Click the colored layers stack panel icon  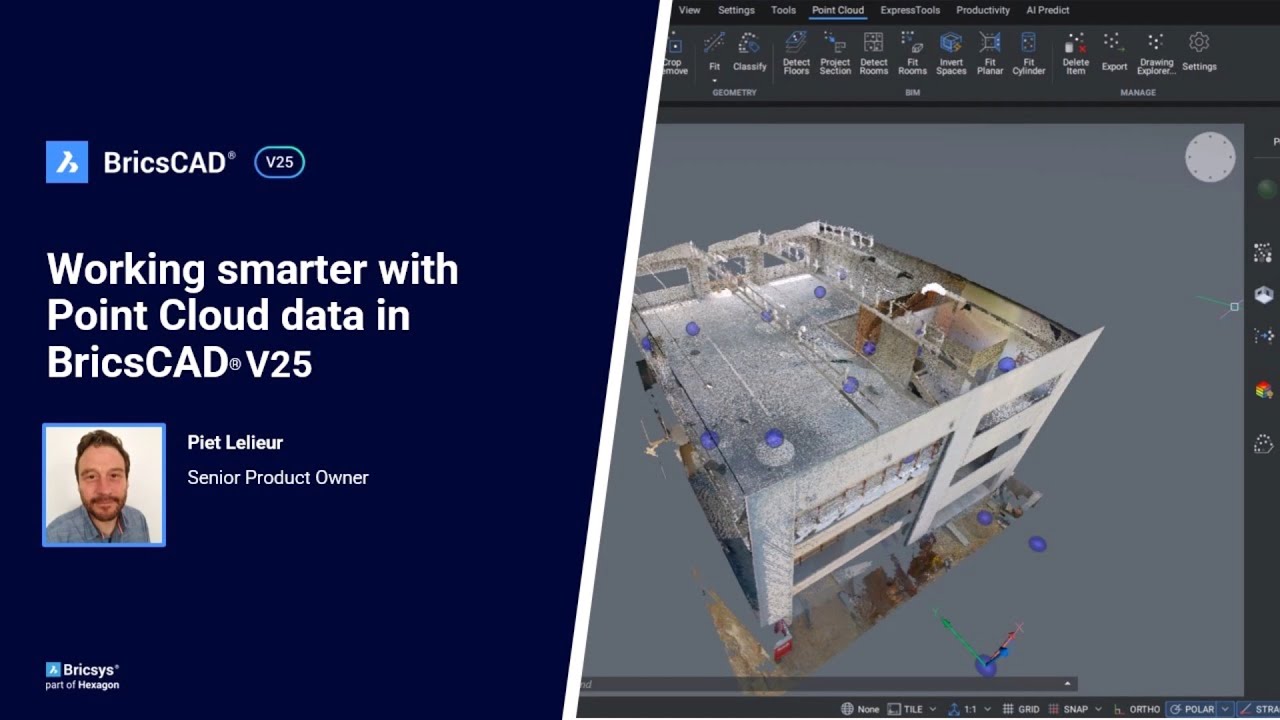pyautogui.click(x=1263, y=390)
